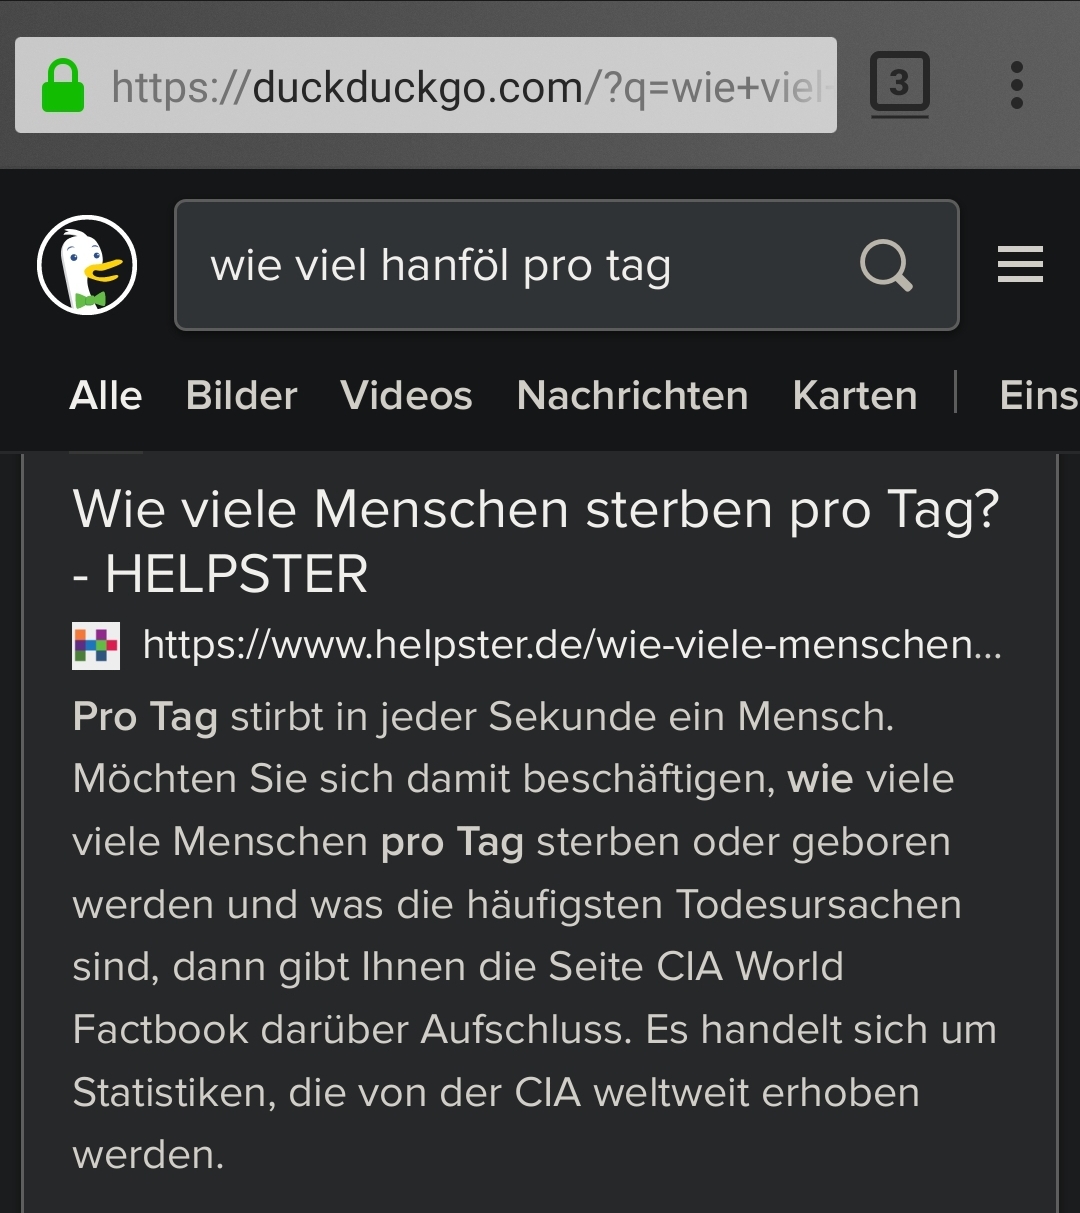
Task: Open the browser three-dot overflow menu
Action: point(1017,85)
